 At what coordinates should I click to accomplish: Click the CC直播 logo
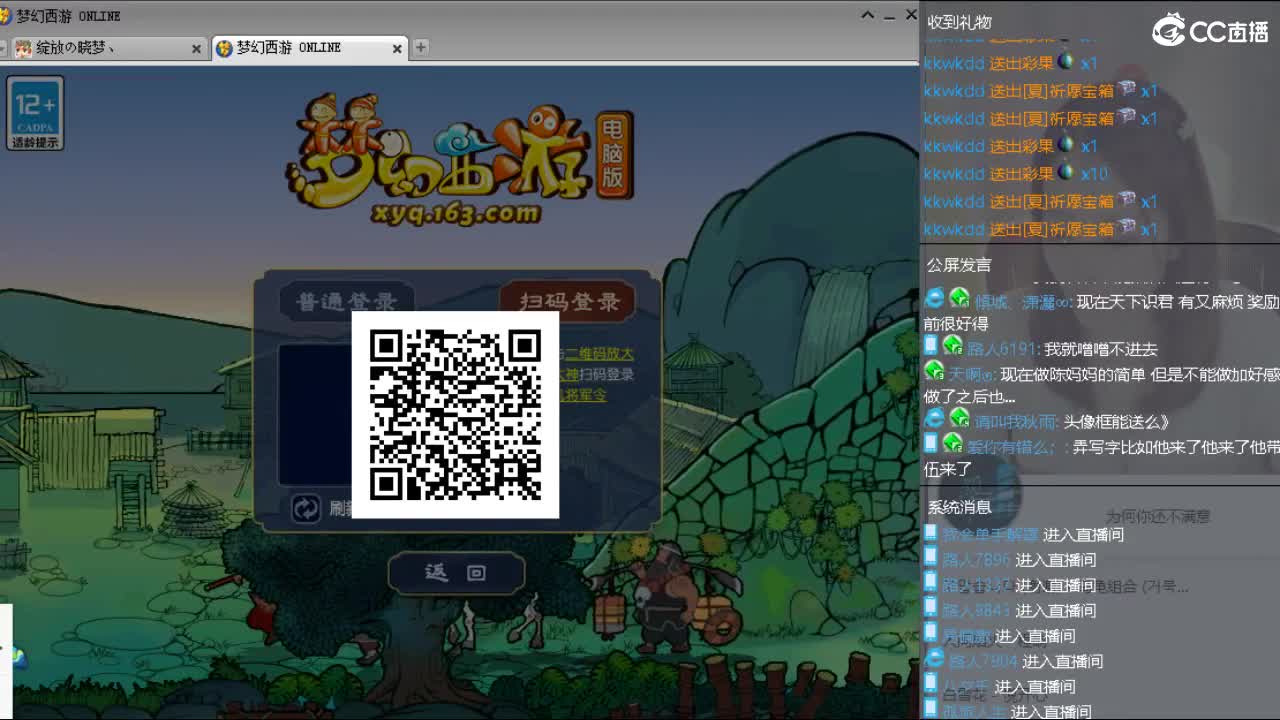1210,31
